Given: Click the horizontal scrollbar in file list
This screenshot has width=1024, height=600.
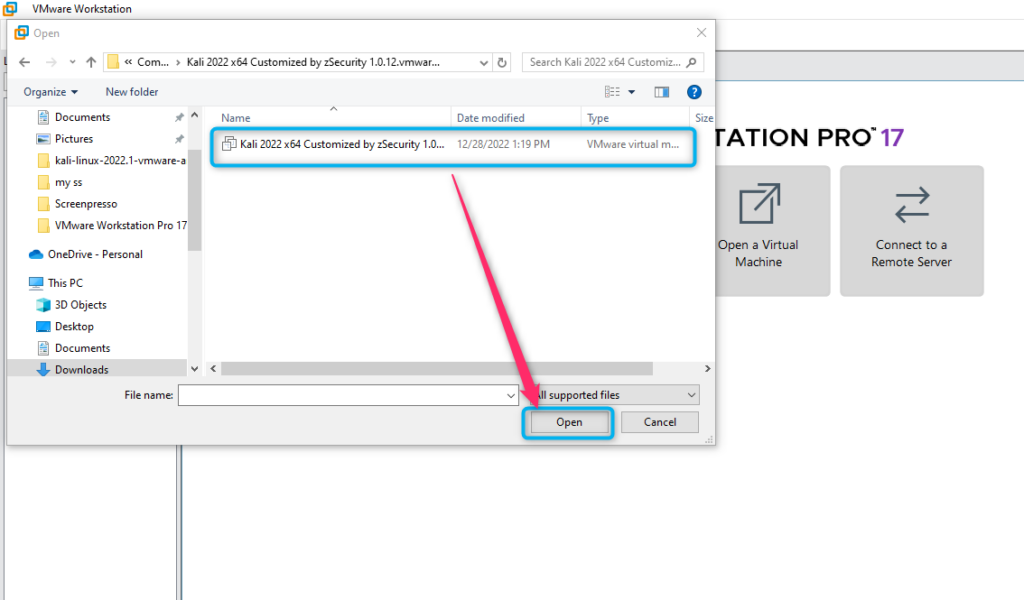Looking at the screenshot, I should 436,369.
